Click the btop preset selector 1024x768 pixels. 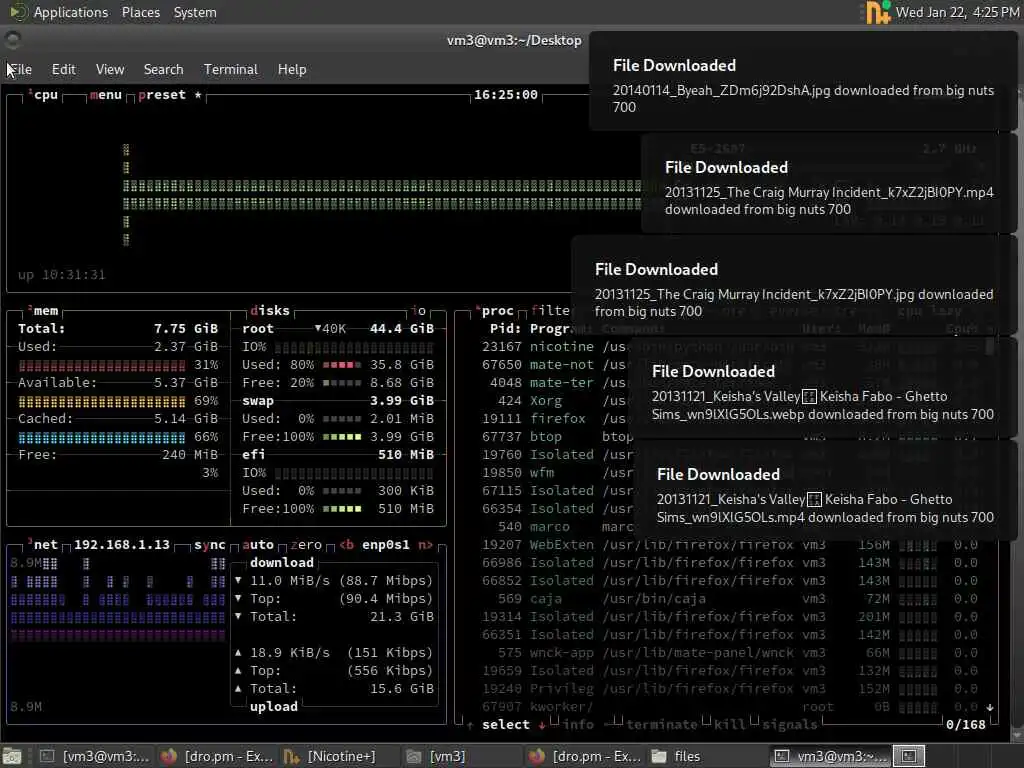[x=170, y=95]
